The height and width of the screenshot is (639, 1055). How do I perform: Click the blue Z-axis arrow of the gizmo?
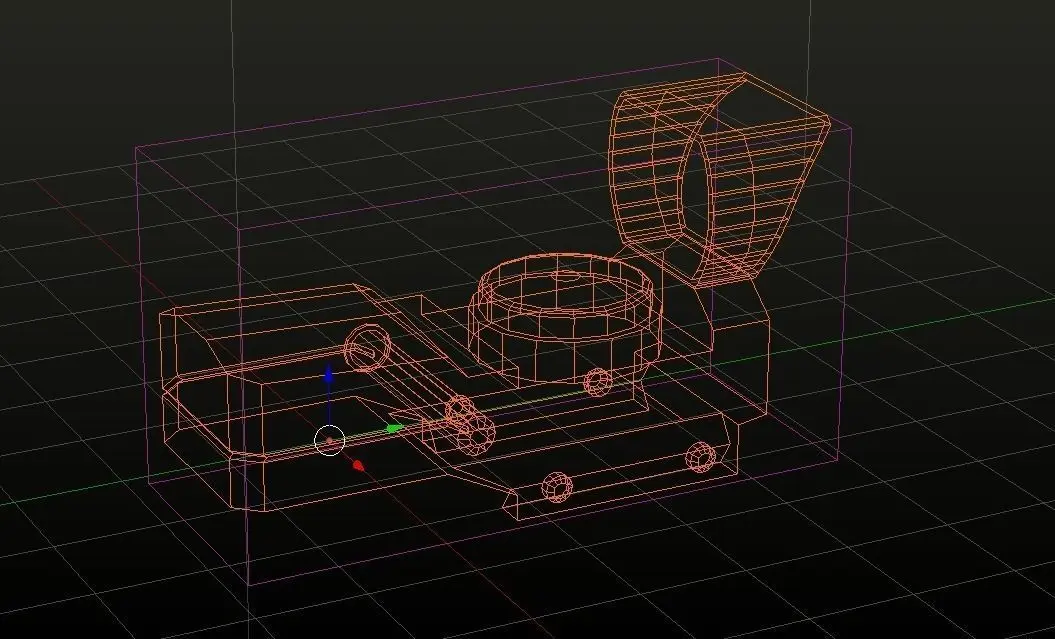point(328,375)
